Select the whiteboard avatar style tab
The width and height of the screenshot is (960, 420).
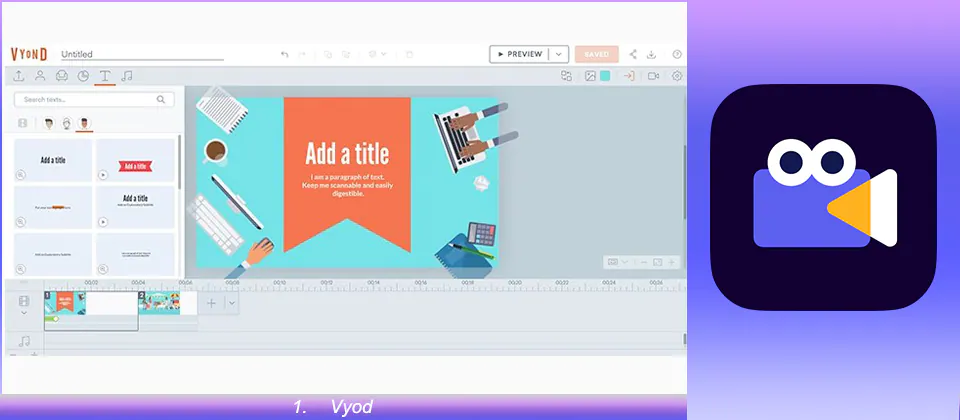(x=67, y=124)
